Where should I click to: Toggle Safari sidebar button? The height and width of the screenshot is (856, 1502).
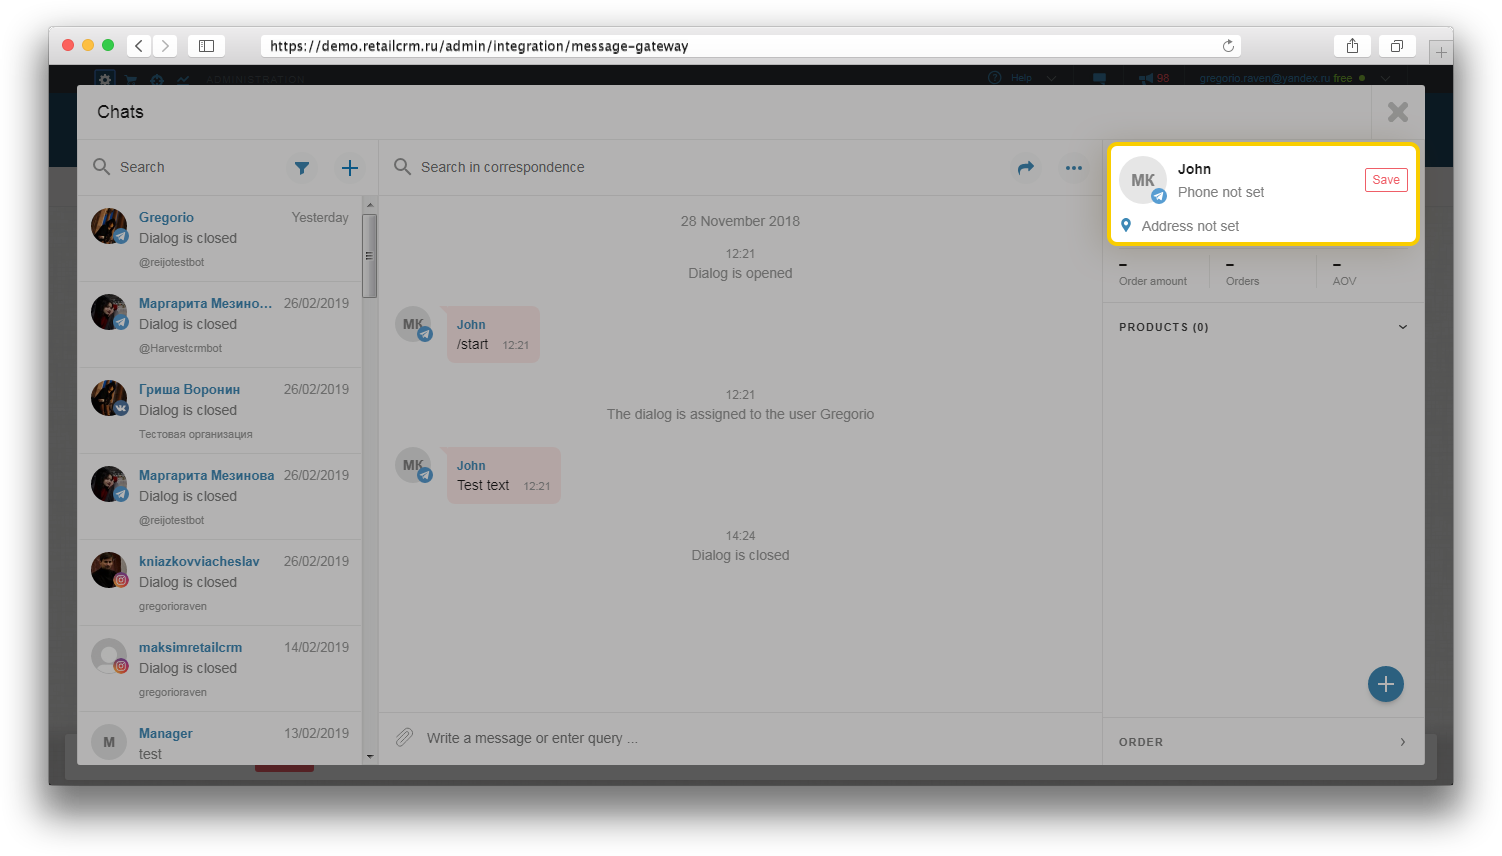[206, 46]
